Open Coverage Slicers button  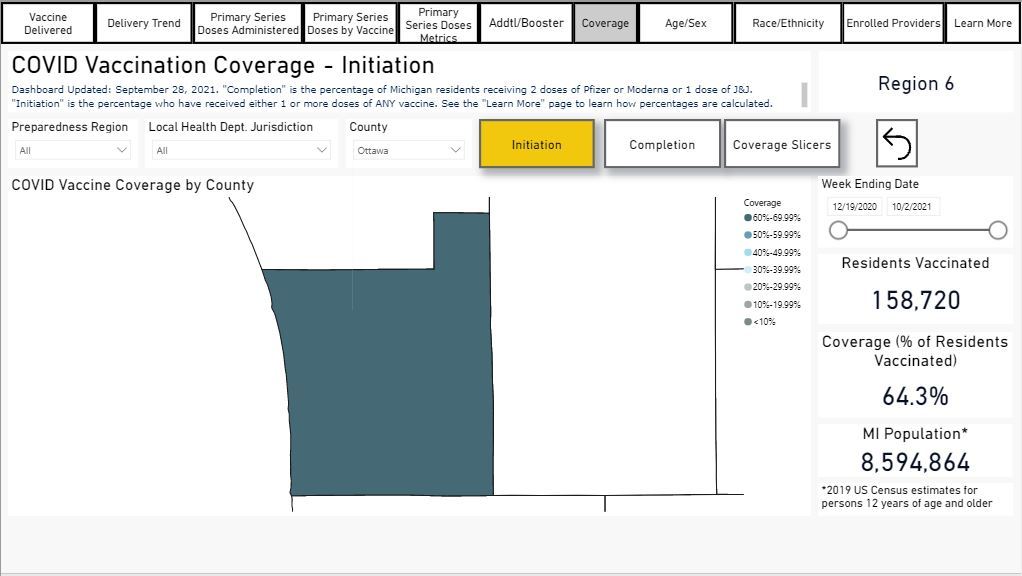[x=781, y=144]
